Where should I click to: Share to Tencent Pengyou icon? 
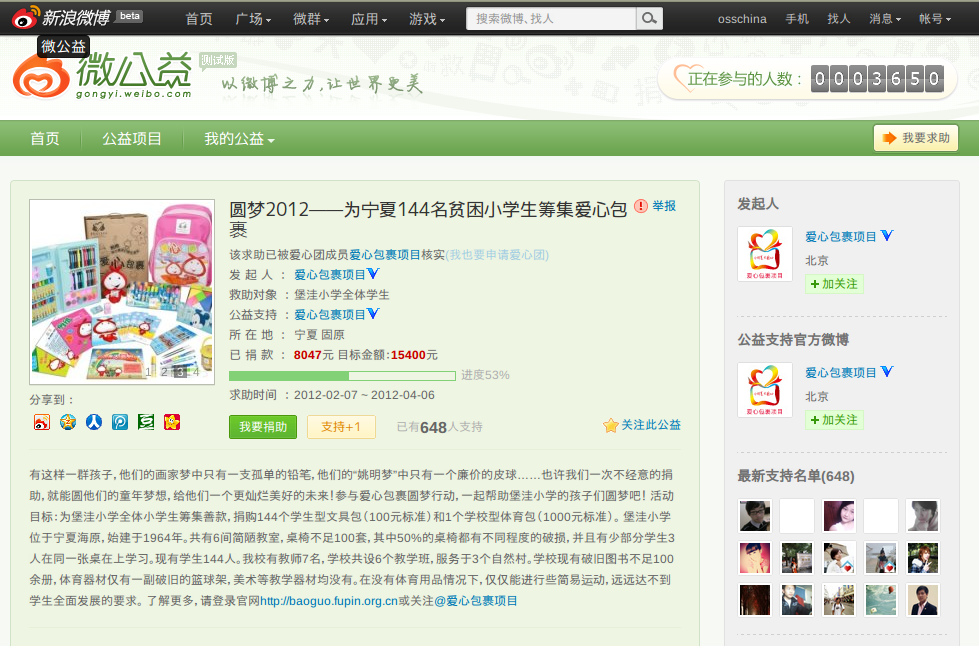click(120, 423)
